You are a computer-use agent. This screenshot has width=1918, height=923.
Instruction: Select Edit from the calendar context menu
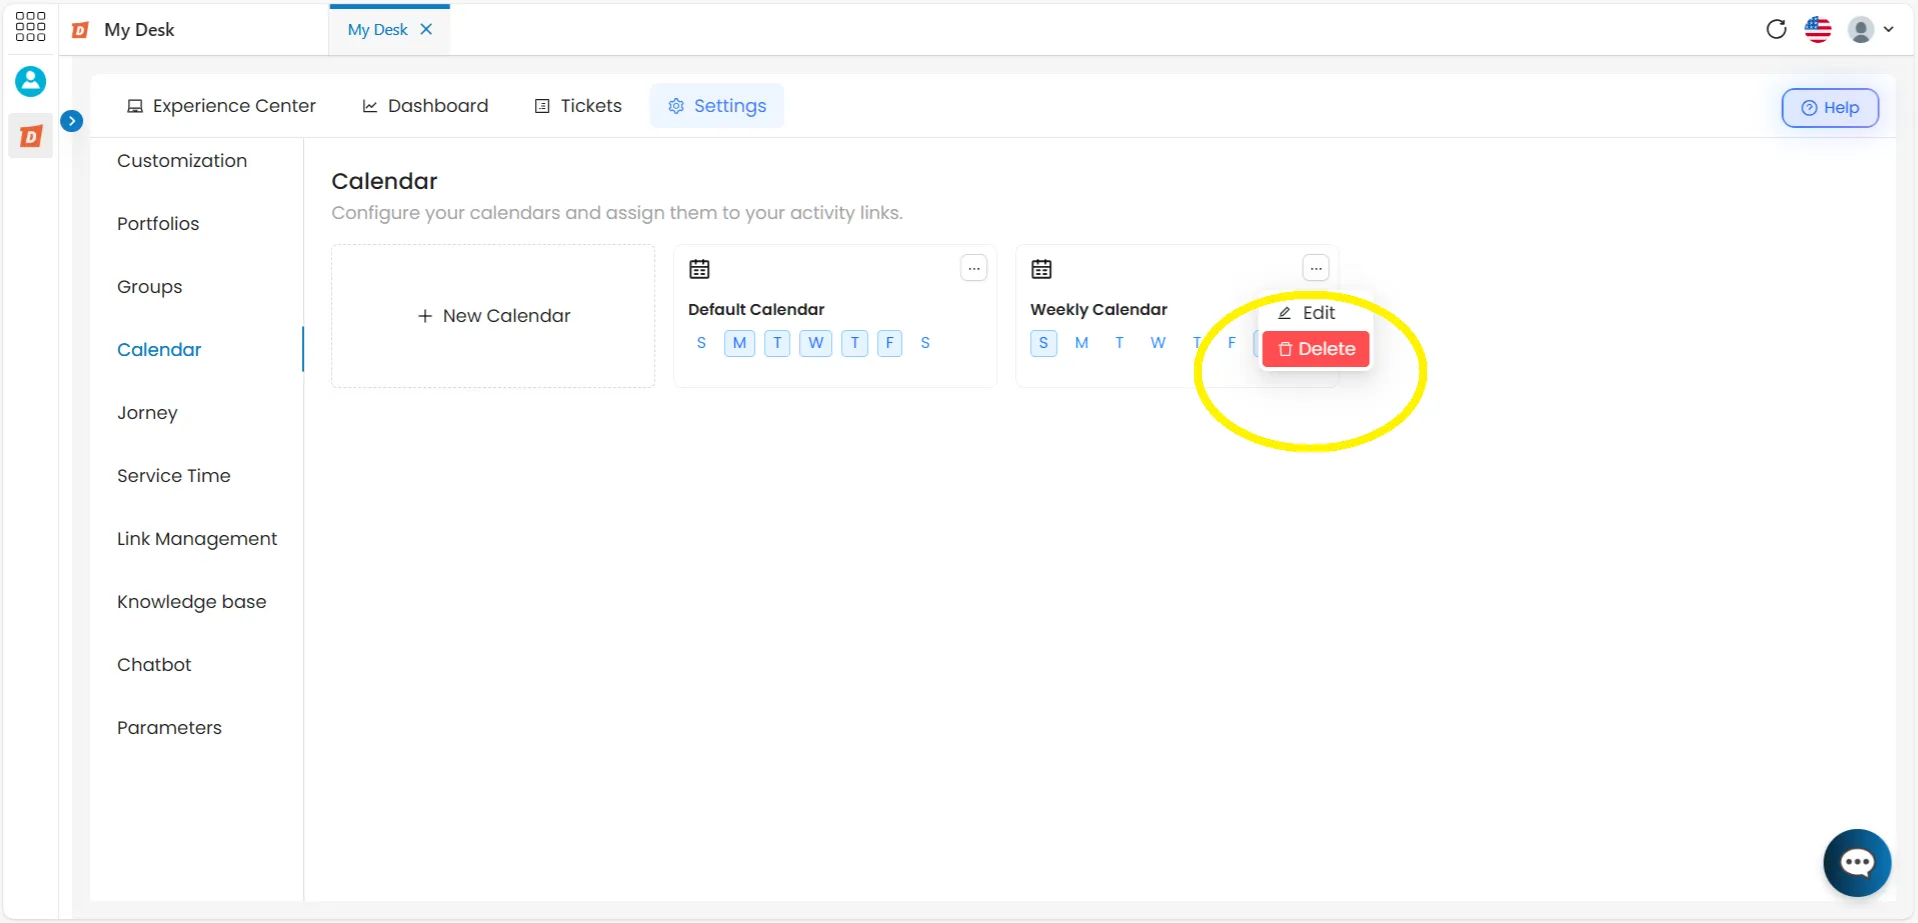pos(1307,313)
